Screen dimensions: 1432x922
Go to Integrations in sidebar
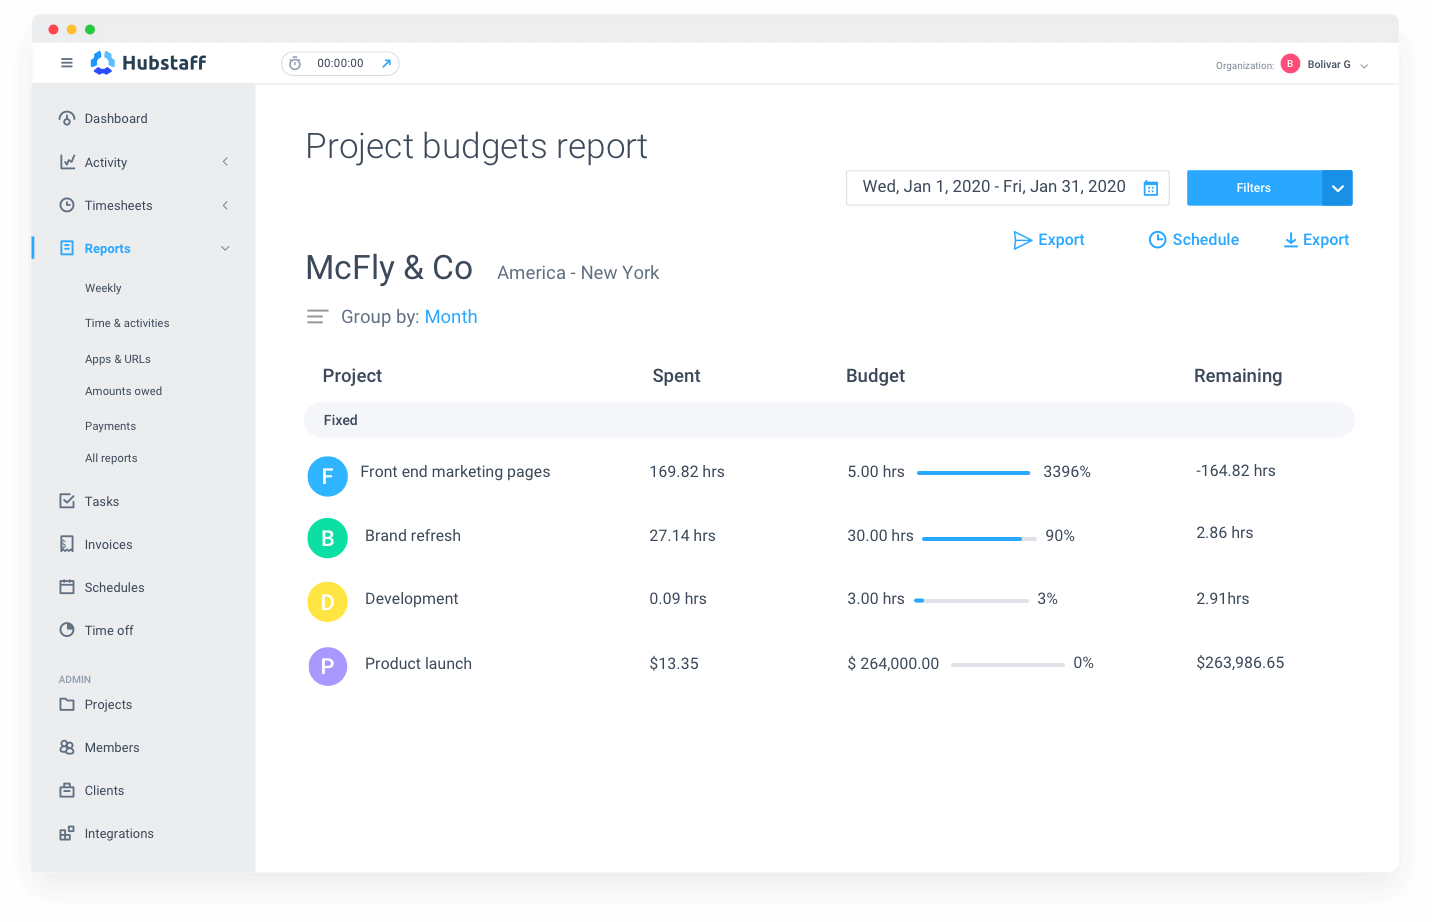point(119,833)
